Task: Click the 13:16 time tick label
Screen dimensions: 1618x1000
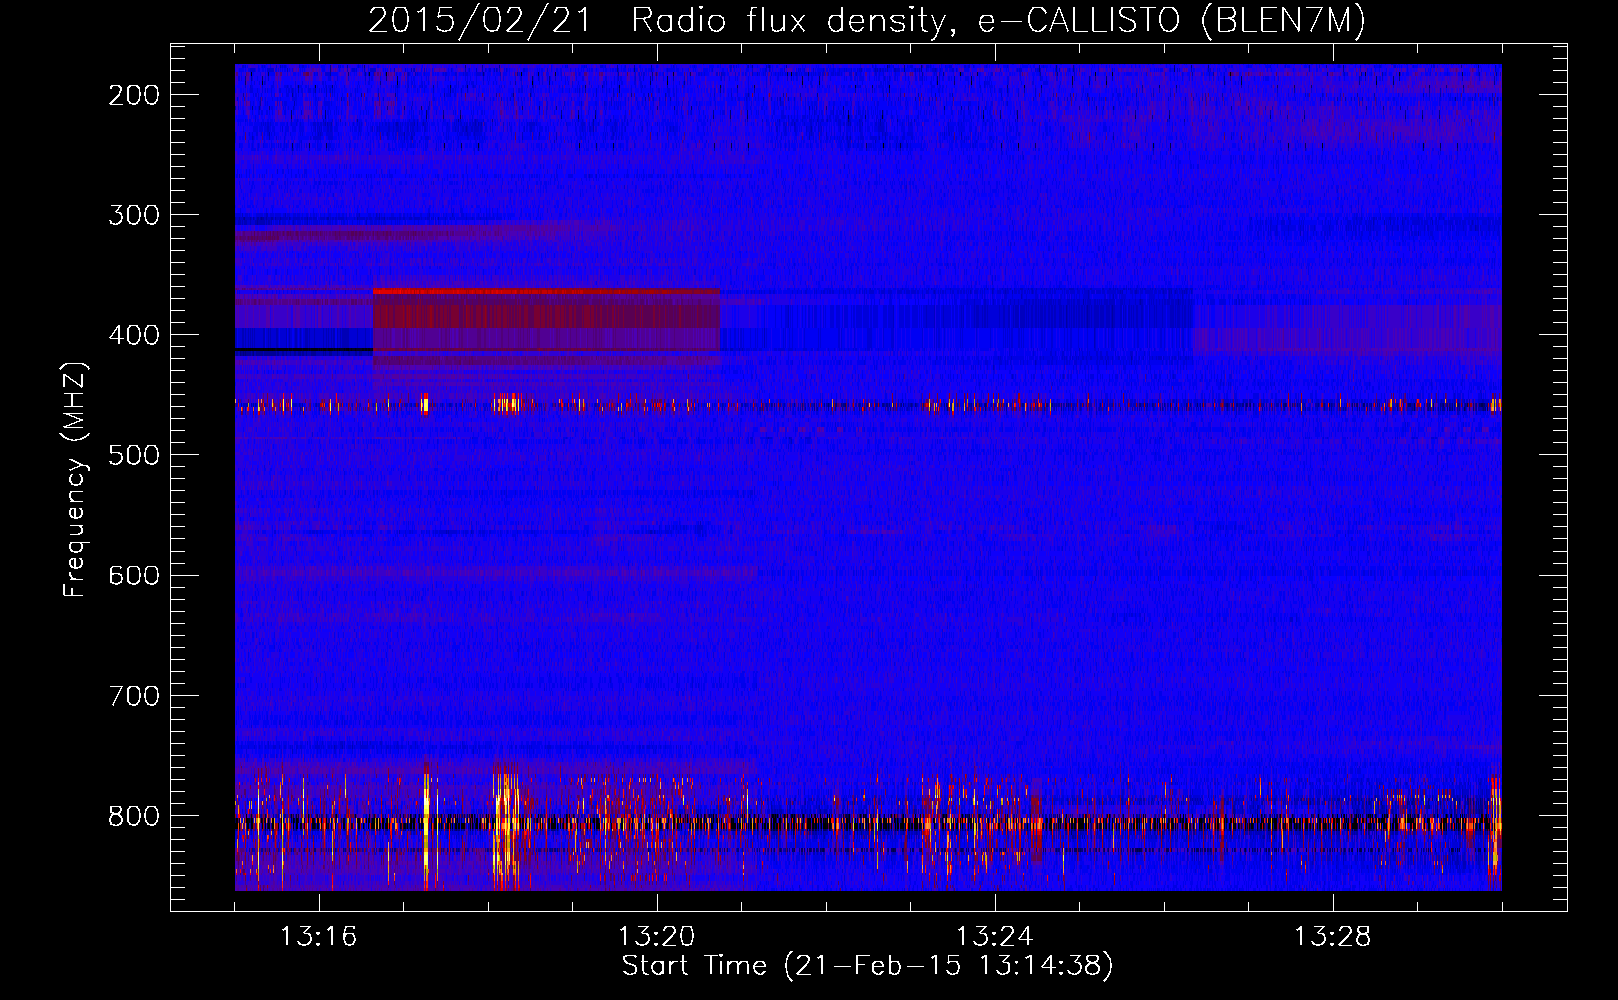Action: 318,937
